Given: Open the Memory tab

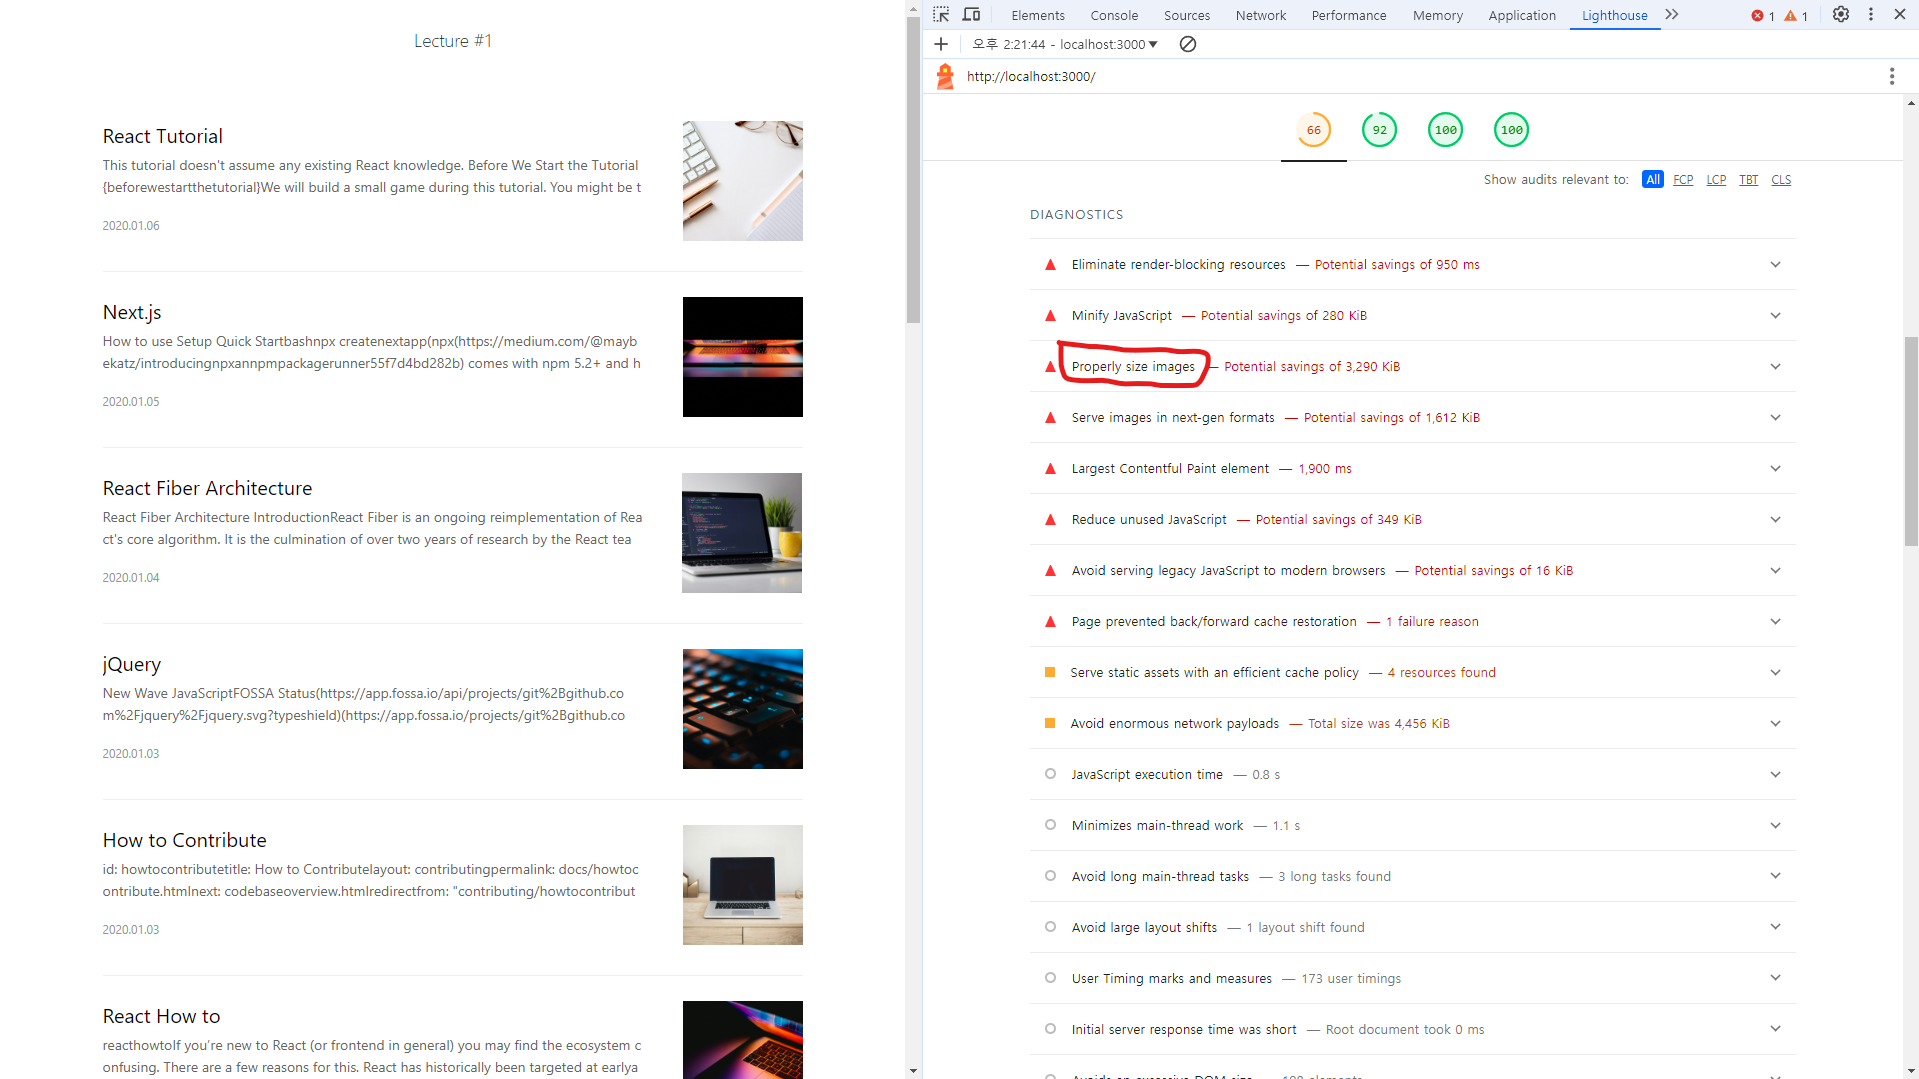Looking at the screenshot, I should click(x=1438, y=15).
